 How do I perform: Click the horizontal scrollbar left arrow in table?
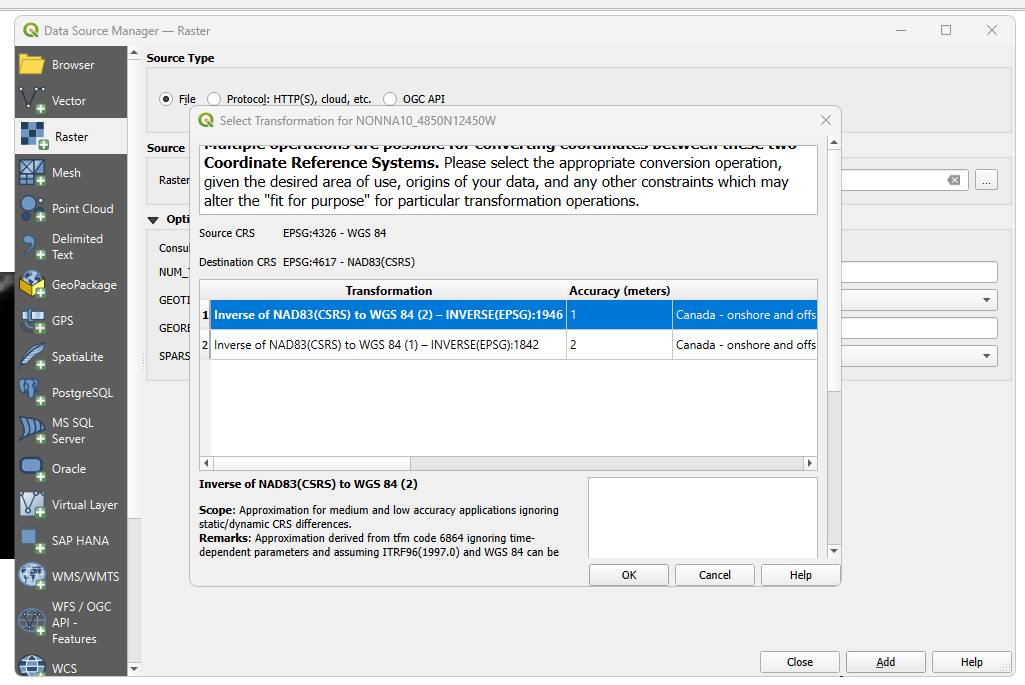click(206, 463)
